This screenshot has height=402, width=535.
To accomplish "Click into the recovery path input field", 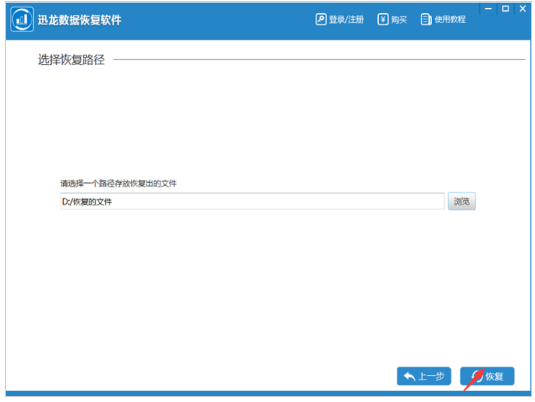I will tap(252, 201).
